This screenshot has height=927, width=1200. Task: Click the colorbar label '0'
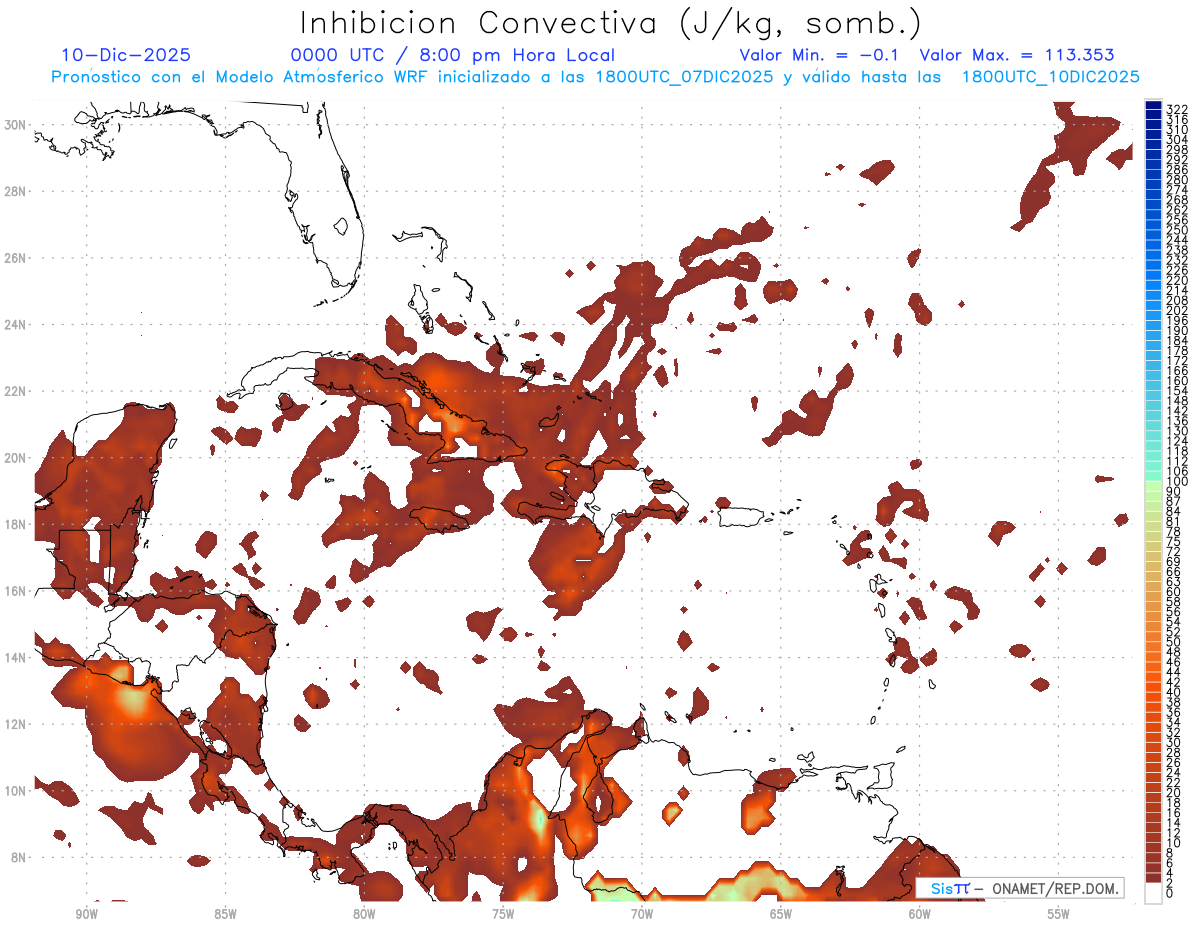(x=1170, y=892)
